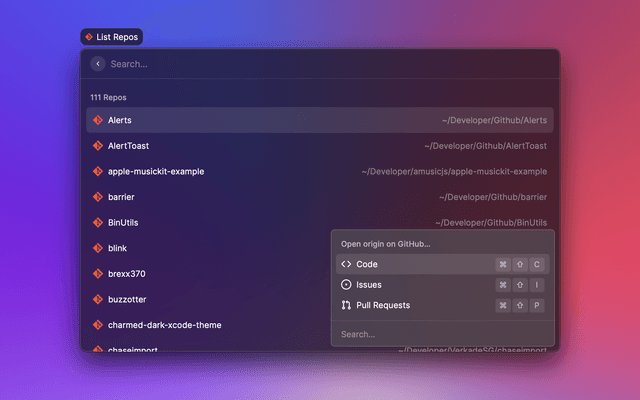This screenshot has width=640, height=400.
Task: Click the Code brackets icon in menu
Action: [x=346, y=265]
